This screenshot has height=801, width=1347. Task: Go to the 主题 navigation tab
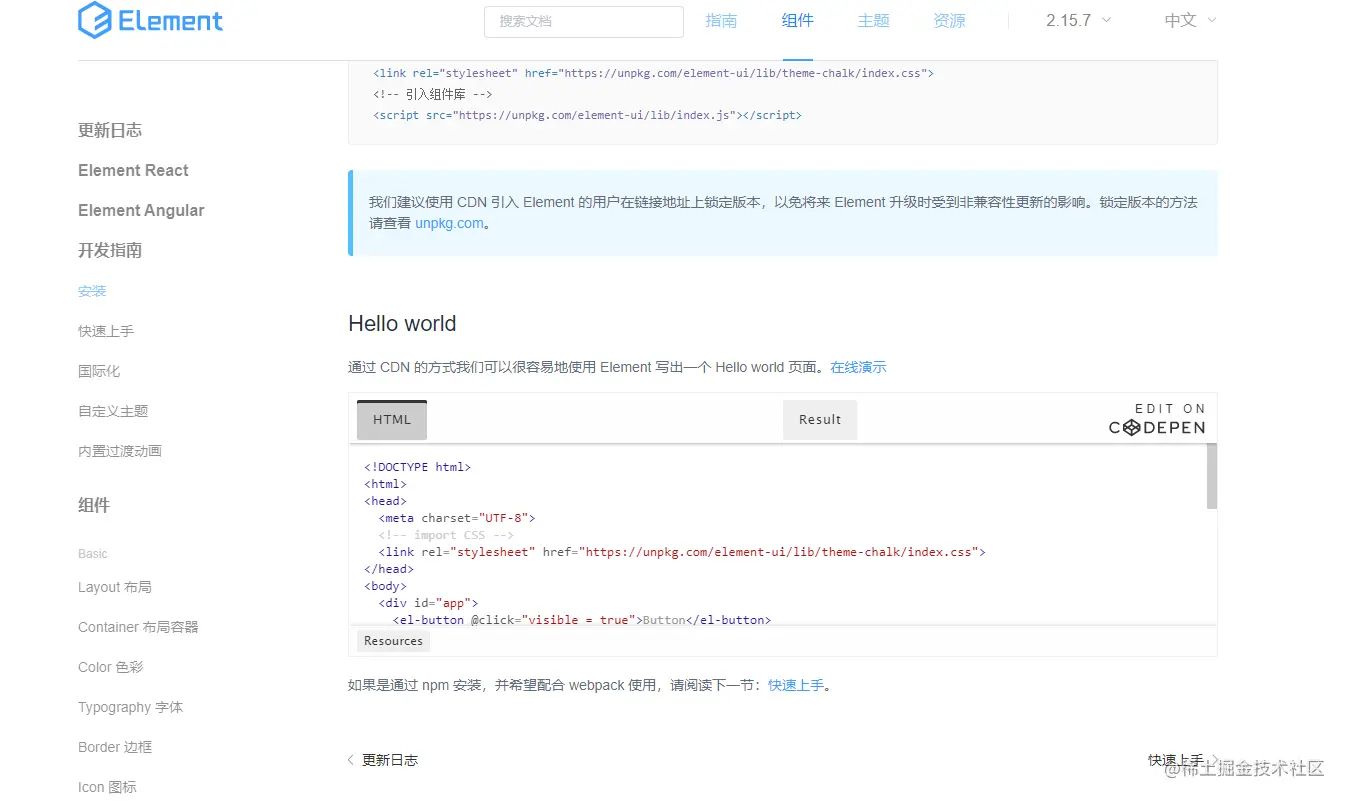click(874, 20)
